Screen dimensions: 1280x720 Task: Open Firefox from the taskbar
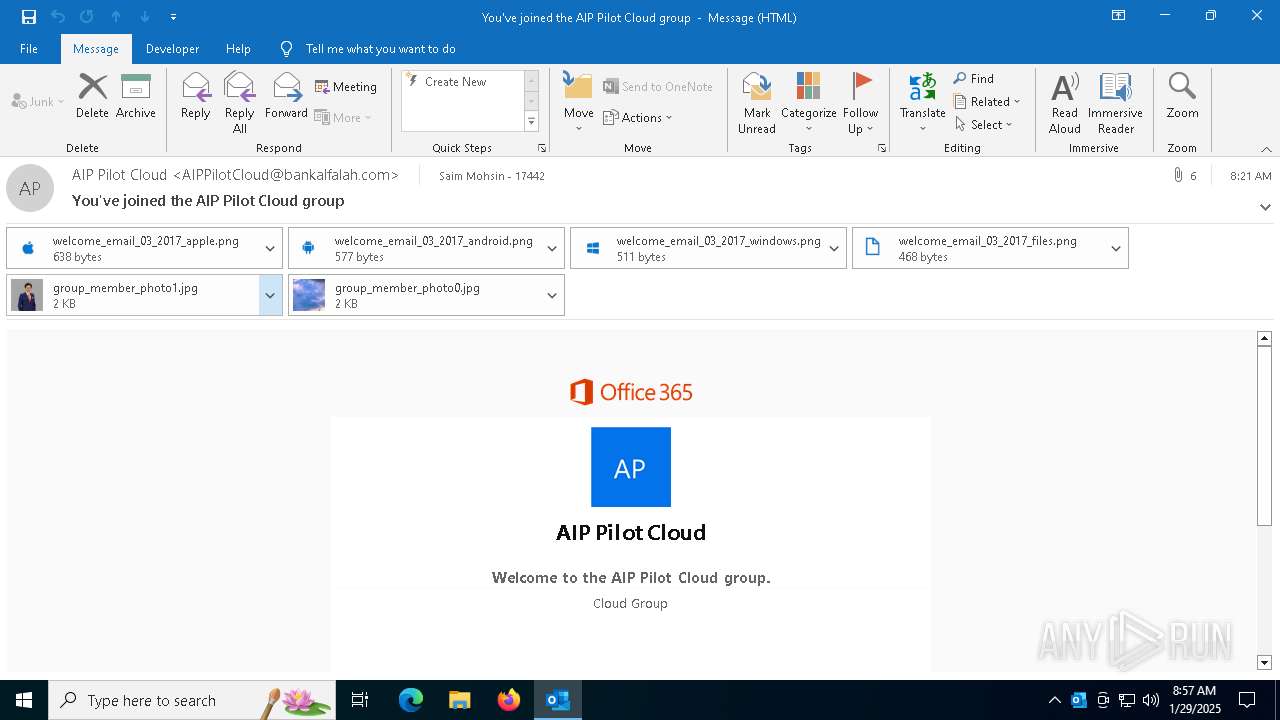pos(509,700)
